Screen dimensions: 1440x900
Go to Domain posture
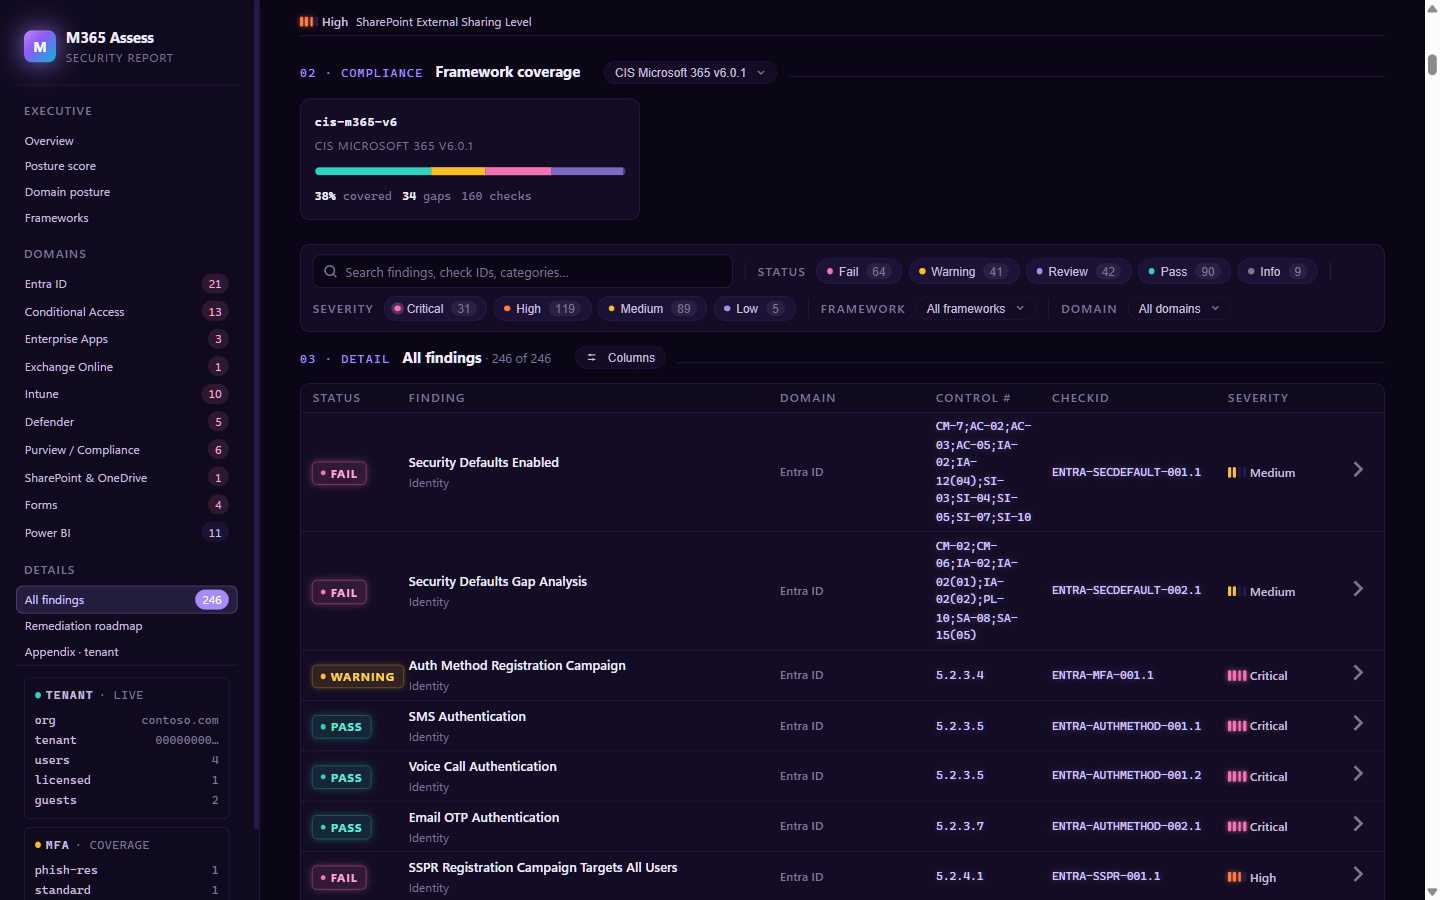(126, 192)
